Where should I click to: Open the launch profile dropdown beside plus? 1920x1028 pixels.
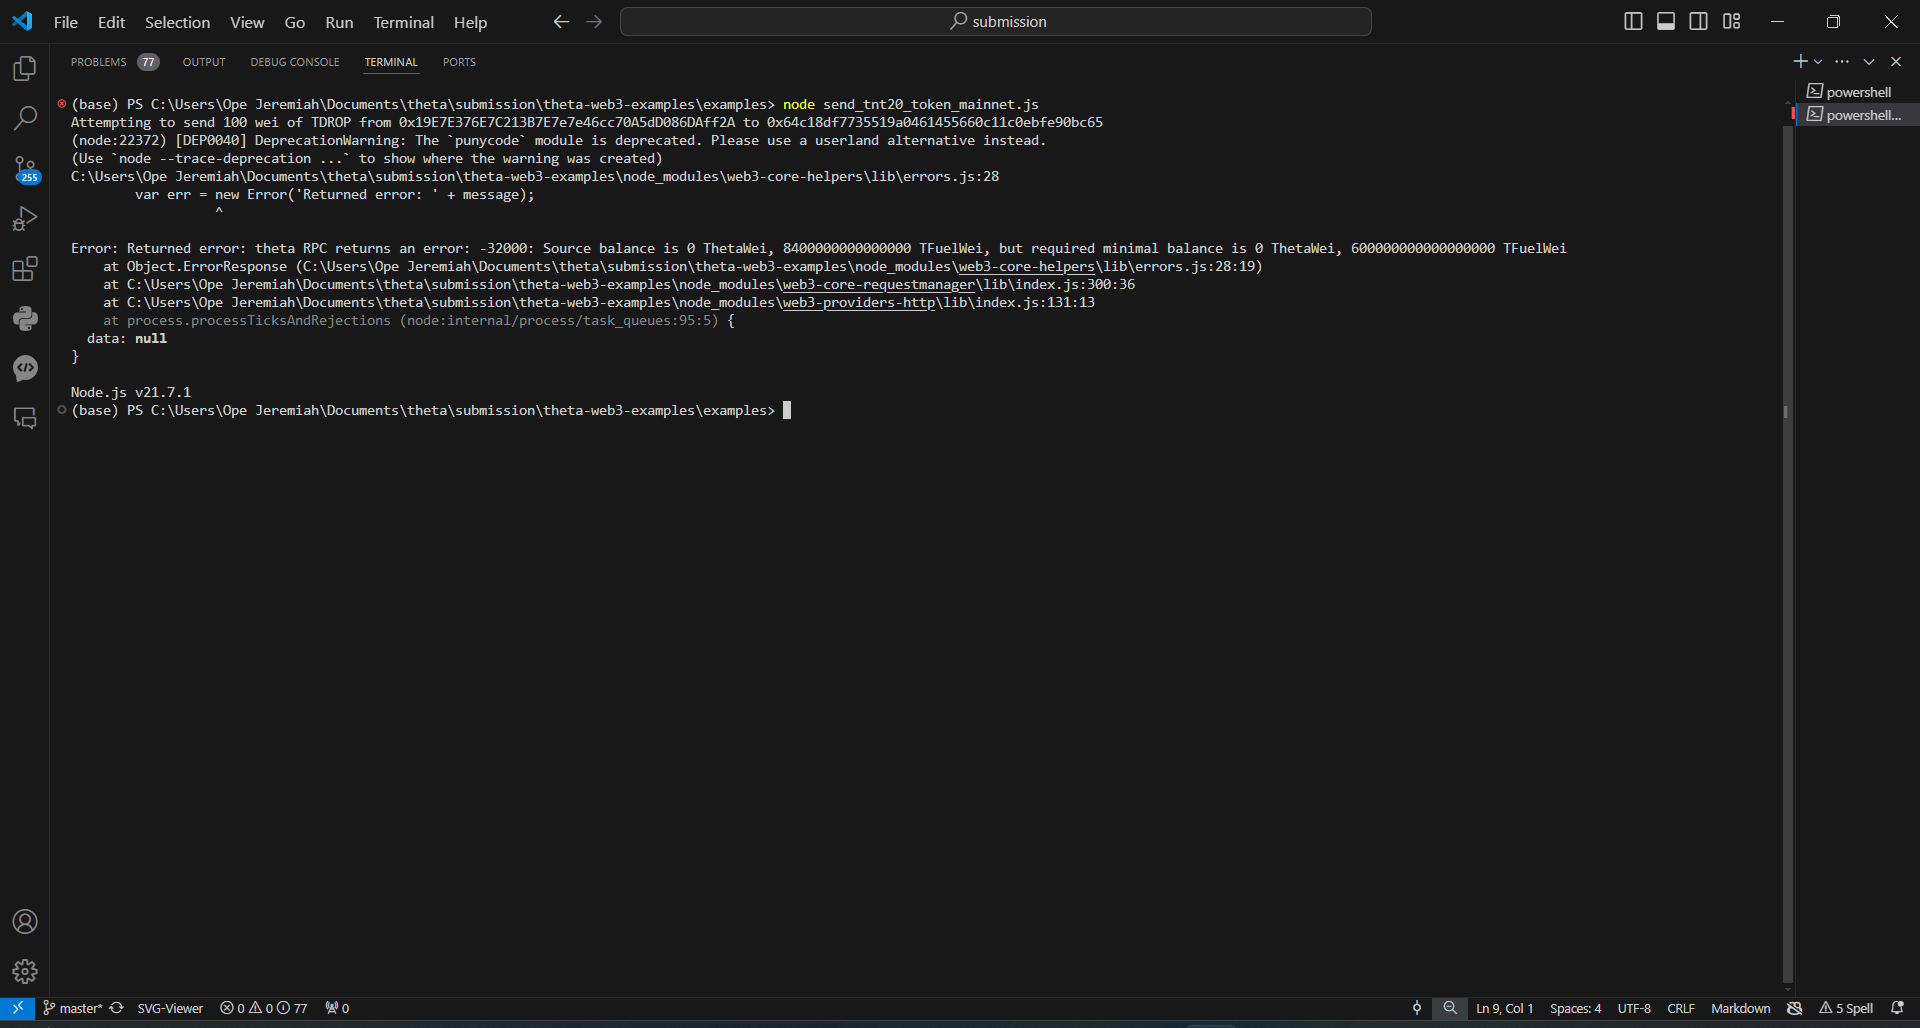pyautogui.click(x=1818, y=62)
